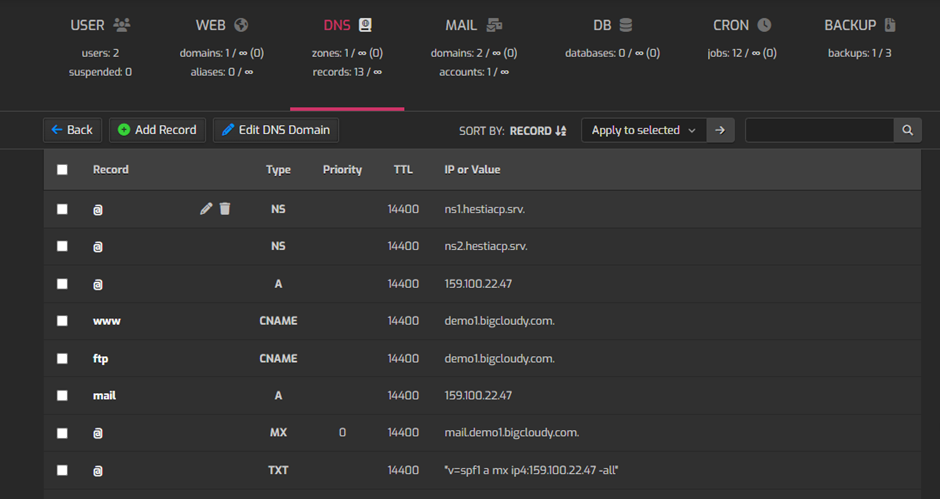
Task: Click the trash delete icon on first NS record
Action: click(225, 208)
